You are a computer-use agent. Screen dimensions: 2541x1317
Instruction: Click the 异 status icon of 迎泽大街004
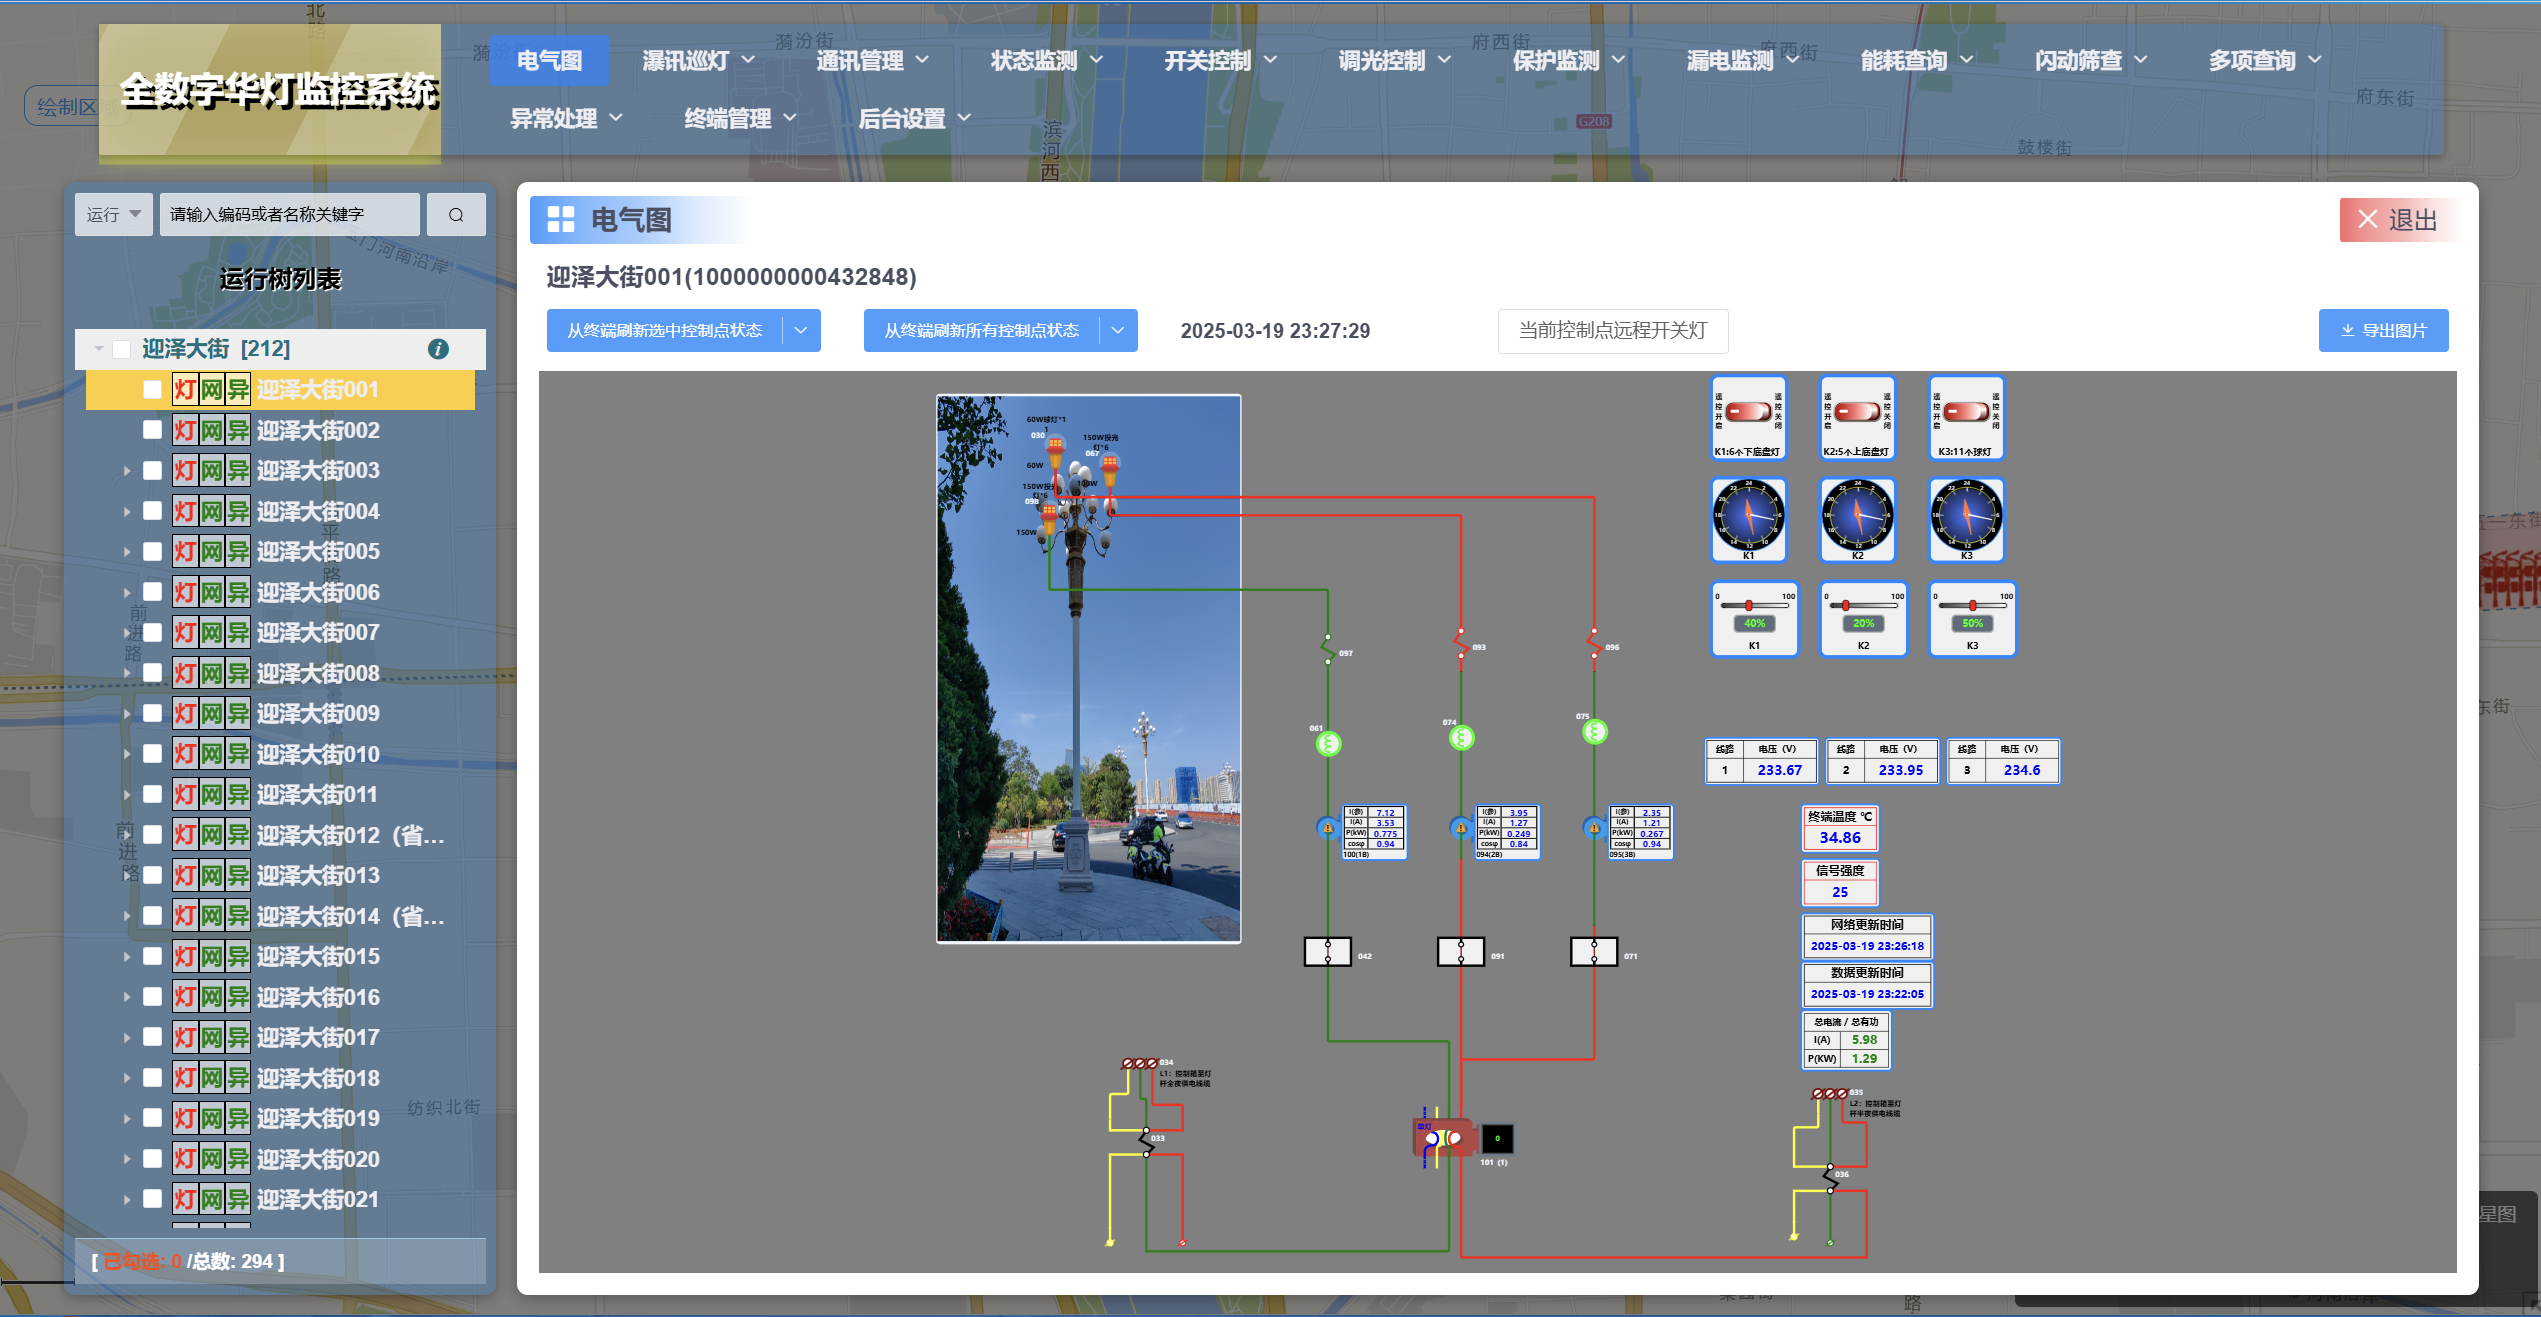click(x=237, y=511)
